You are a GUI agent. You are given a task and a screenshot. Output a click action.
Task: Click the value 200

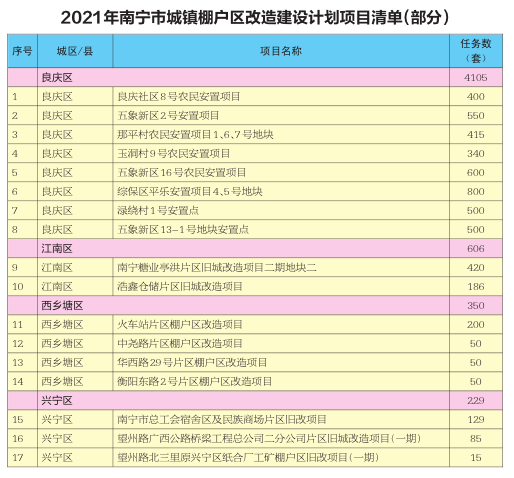click(x=476, y=324)
